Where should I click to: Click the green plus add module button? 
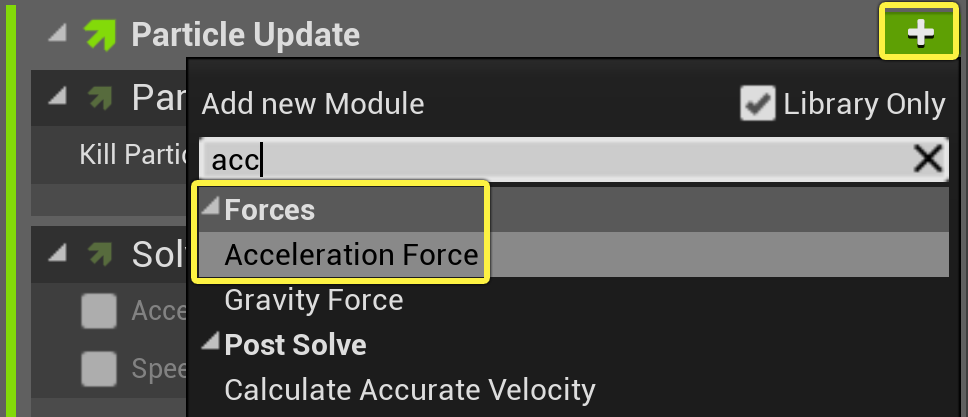click(x=920, y=32)
